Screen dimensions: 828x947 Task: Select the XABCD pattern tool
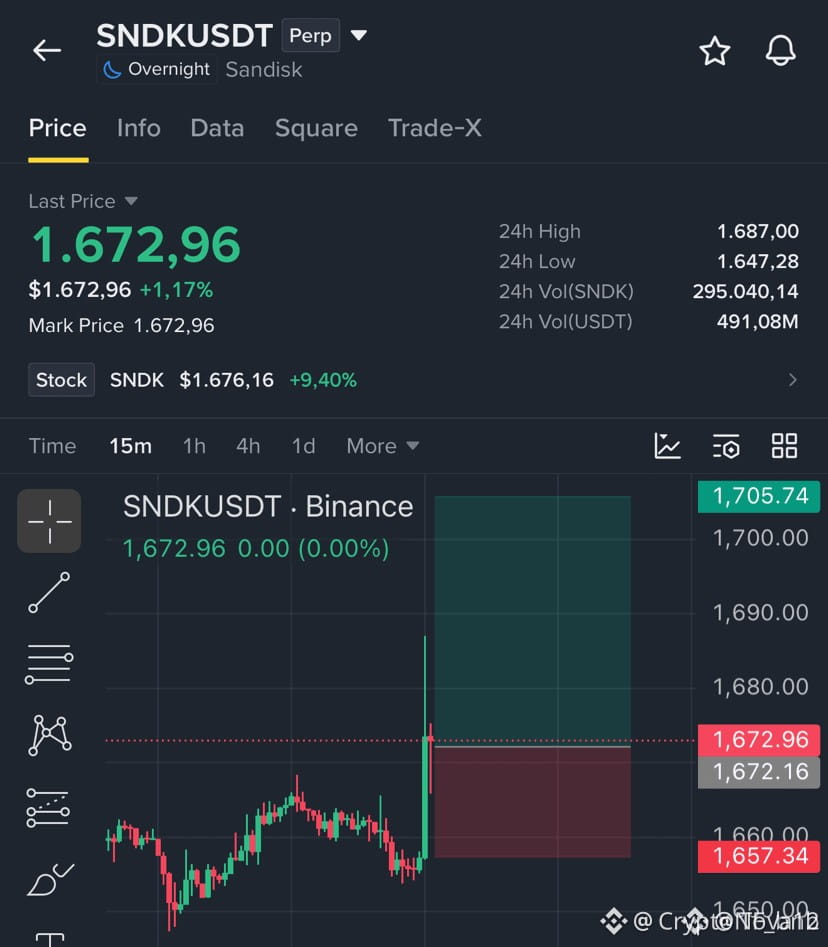coord(50,735)
